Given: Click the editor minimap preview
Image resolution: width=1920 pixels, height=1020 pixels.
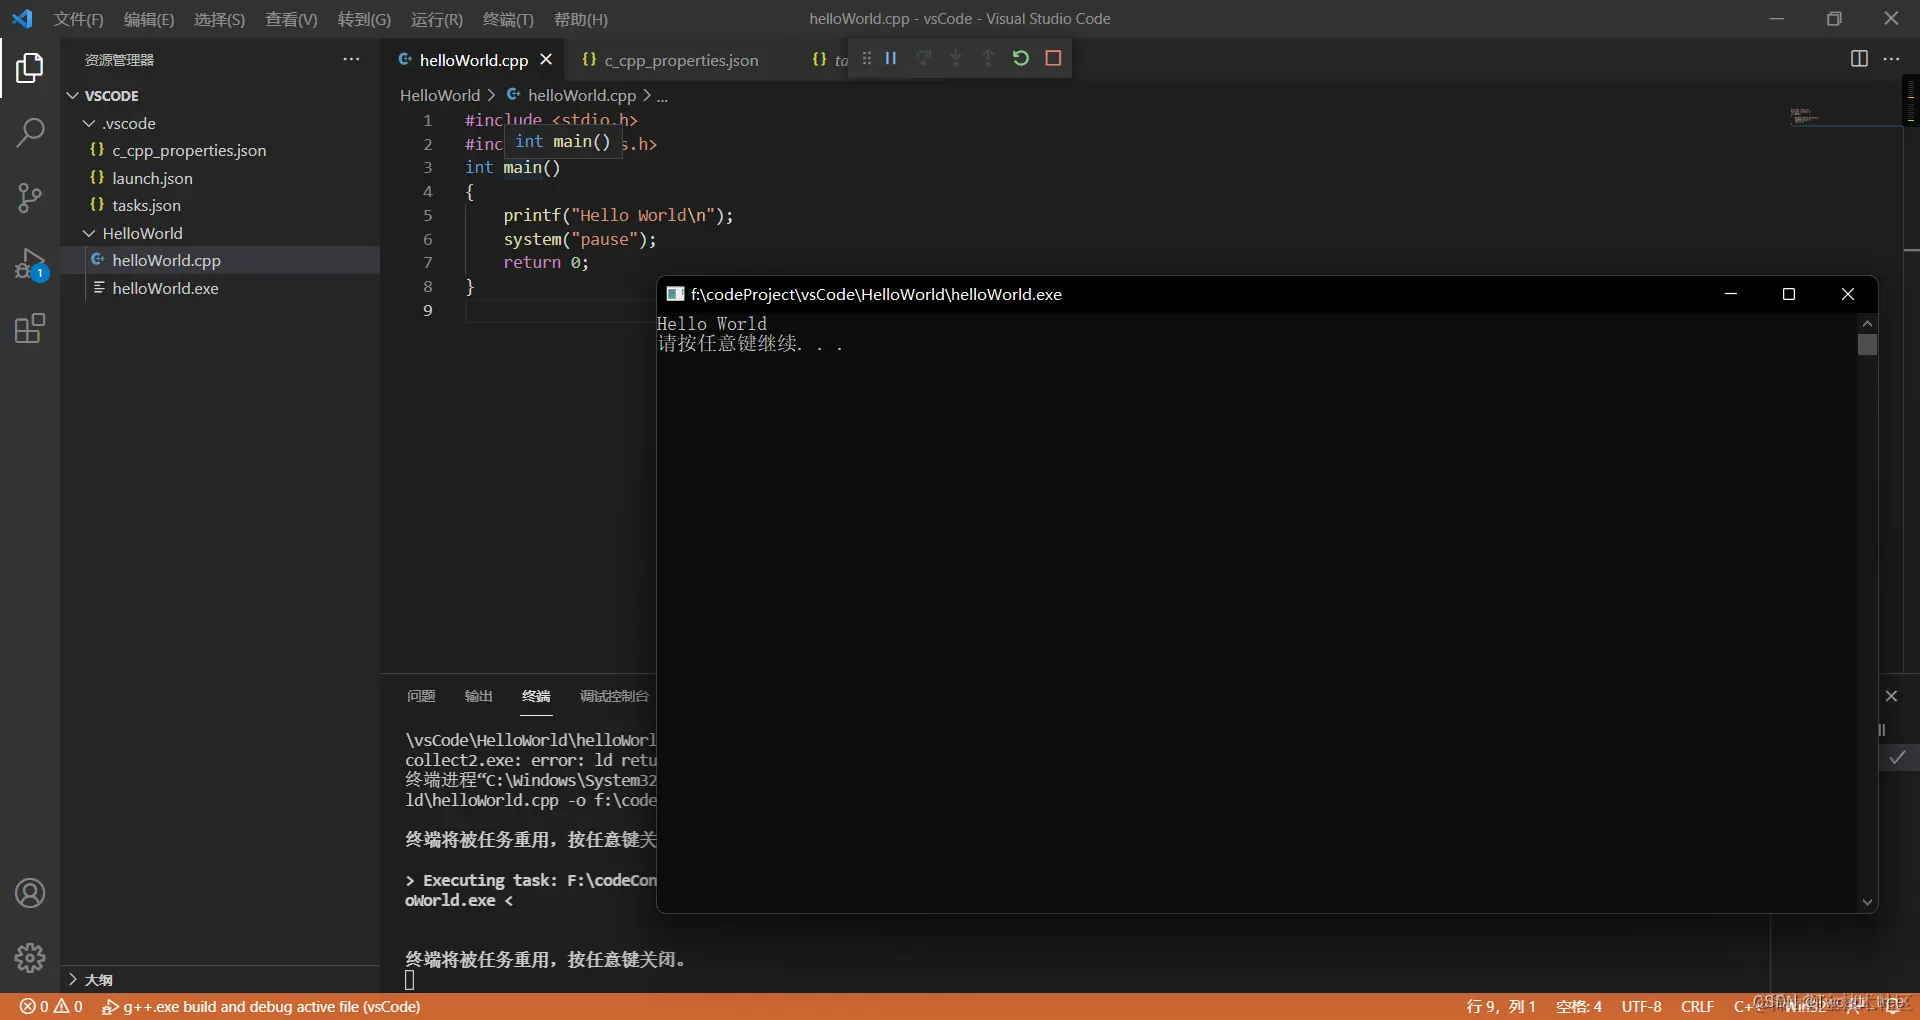Looking at the screenshot, I should (x=1805, y=116).
